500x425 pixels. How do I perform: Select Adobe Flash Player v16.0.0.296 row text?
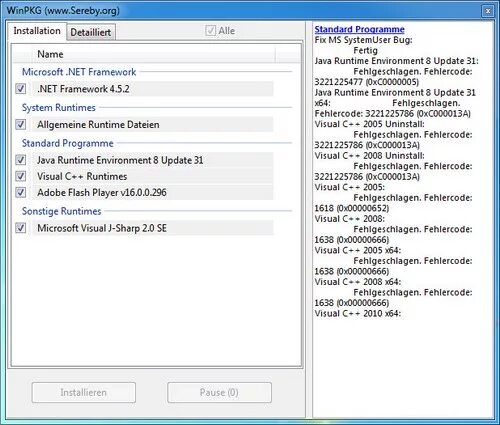point(102,193)
